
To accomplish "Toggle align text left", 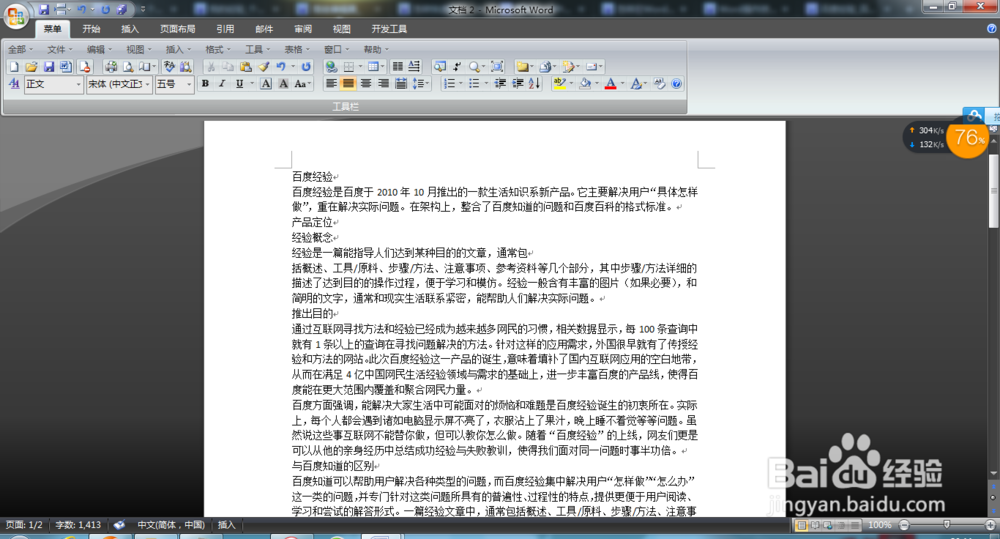I will click(331, 84).
